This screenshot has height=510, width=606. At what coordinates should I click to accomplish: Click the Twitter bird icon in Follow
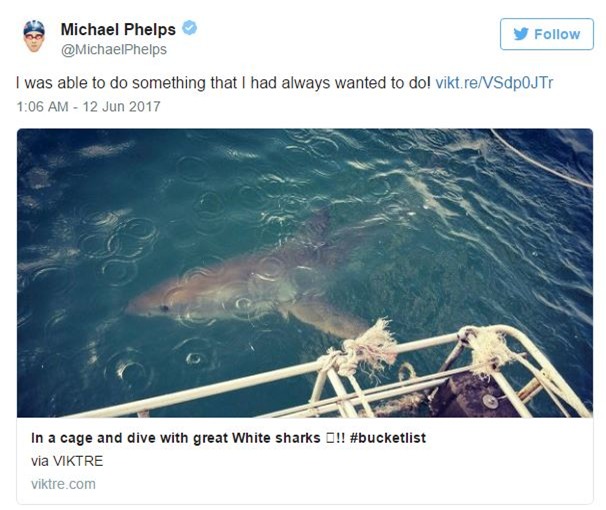coord(520,34)
